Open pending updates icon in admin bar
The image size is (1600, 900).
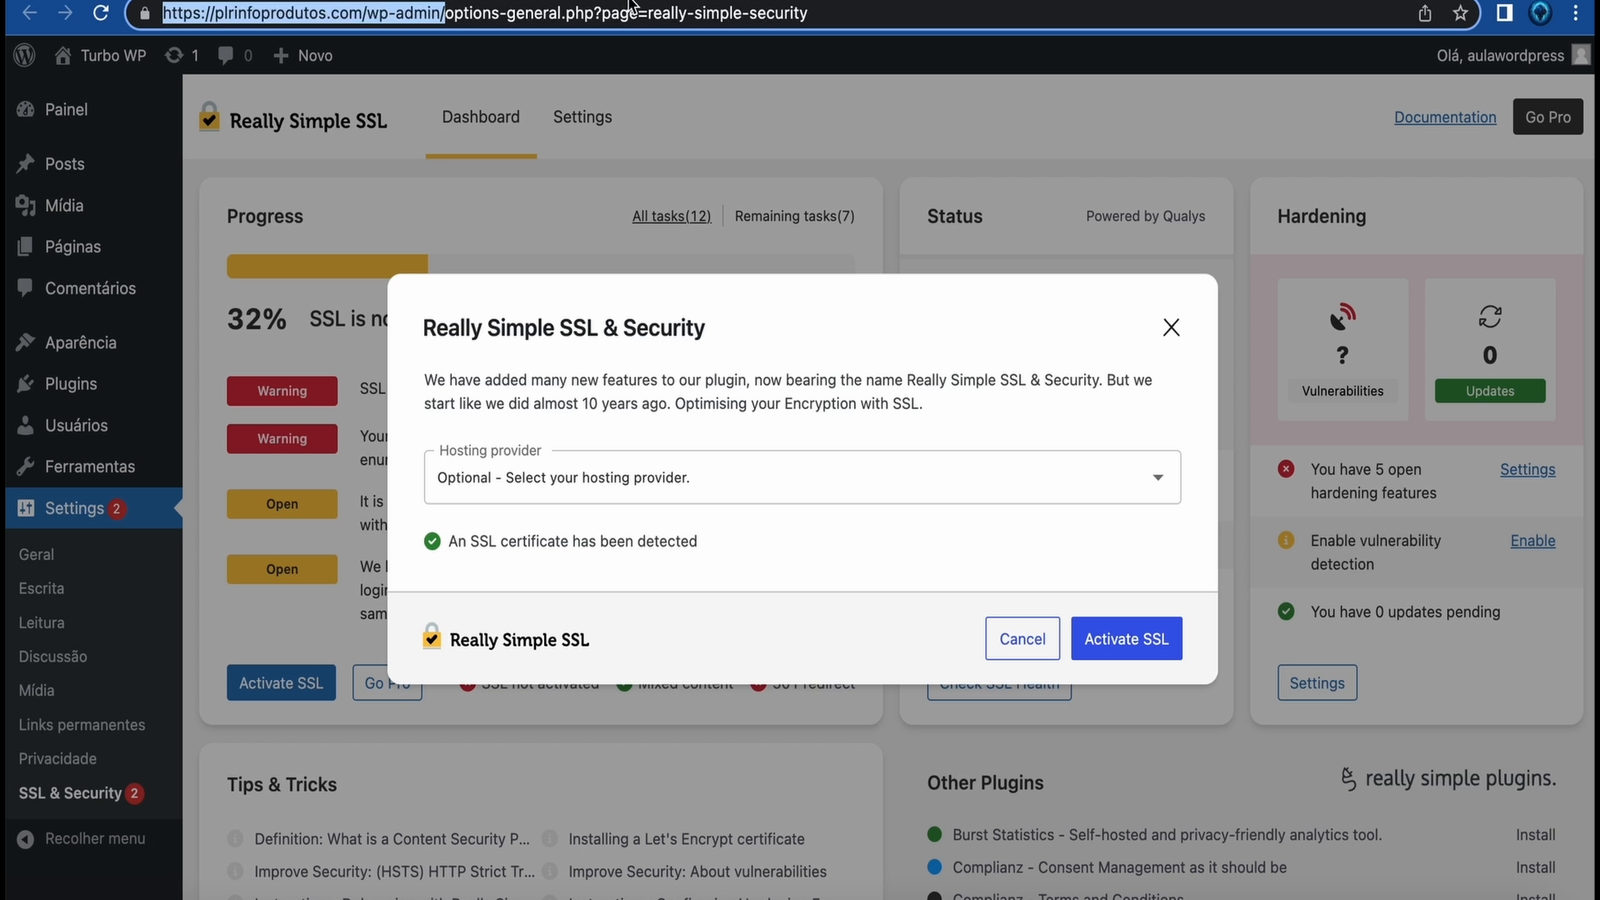click(x=182, y=55)
